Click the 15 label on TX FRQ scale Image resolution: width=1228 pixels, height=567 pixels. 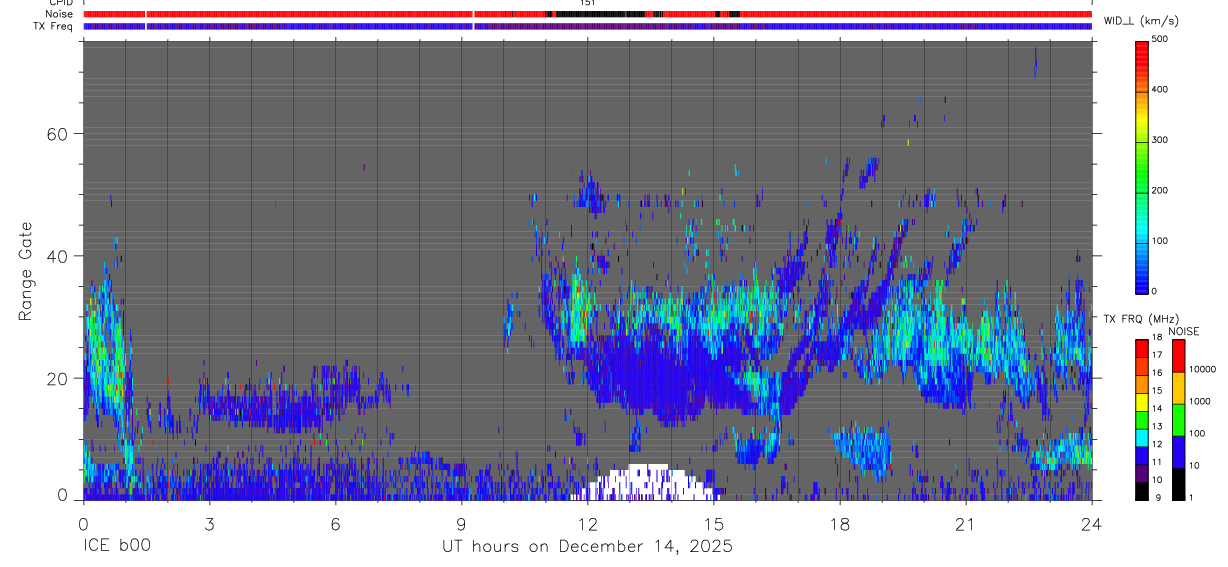[x=1157, y=391]
